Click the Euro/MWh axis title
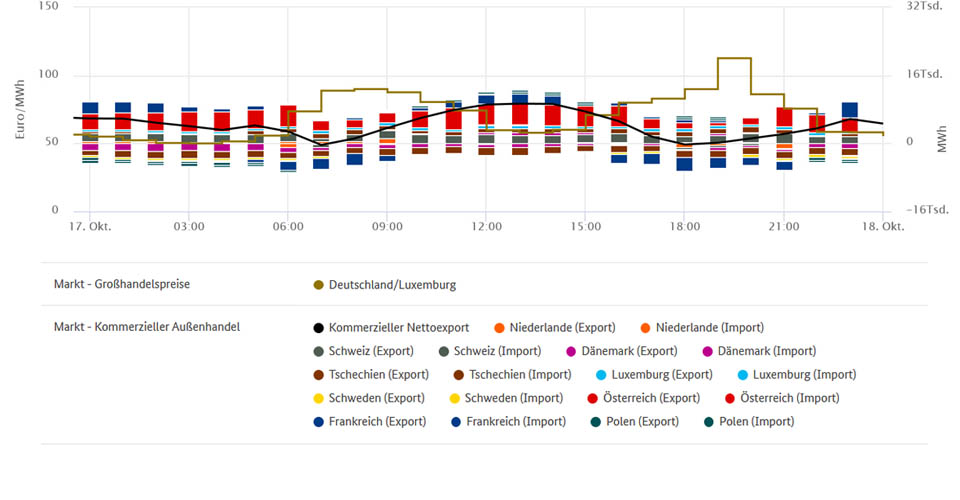 pyautogui.click(x=20, y=109)
